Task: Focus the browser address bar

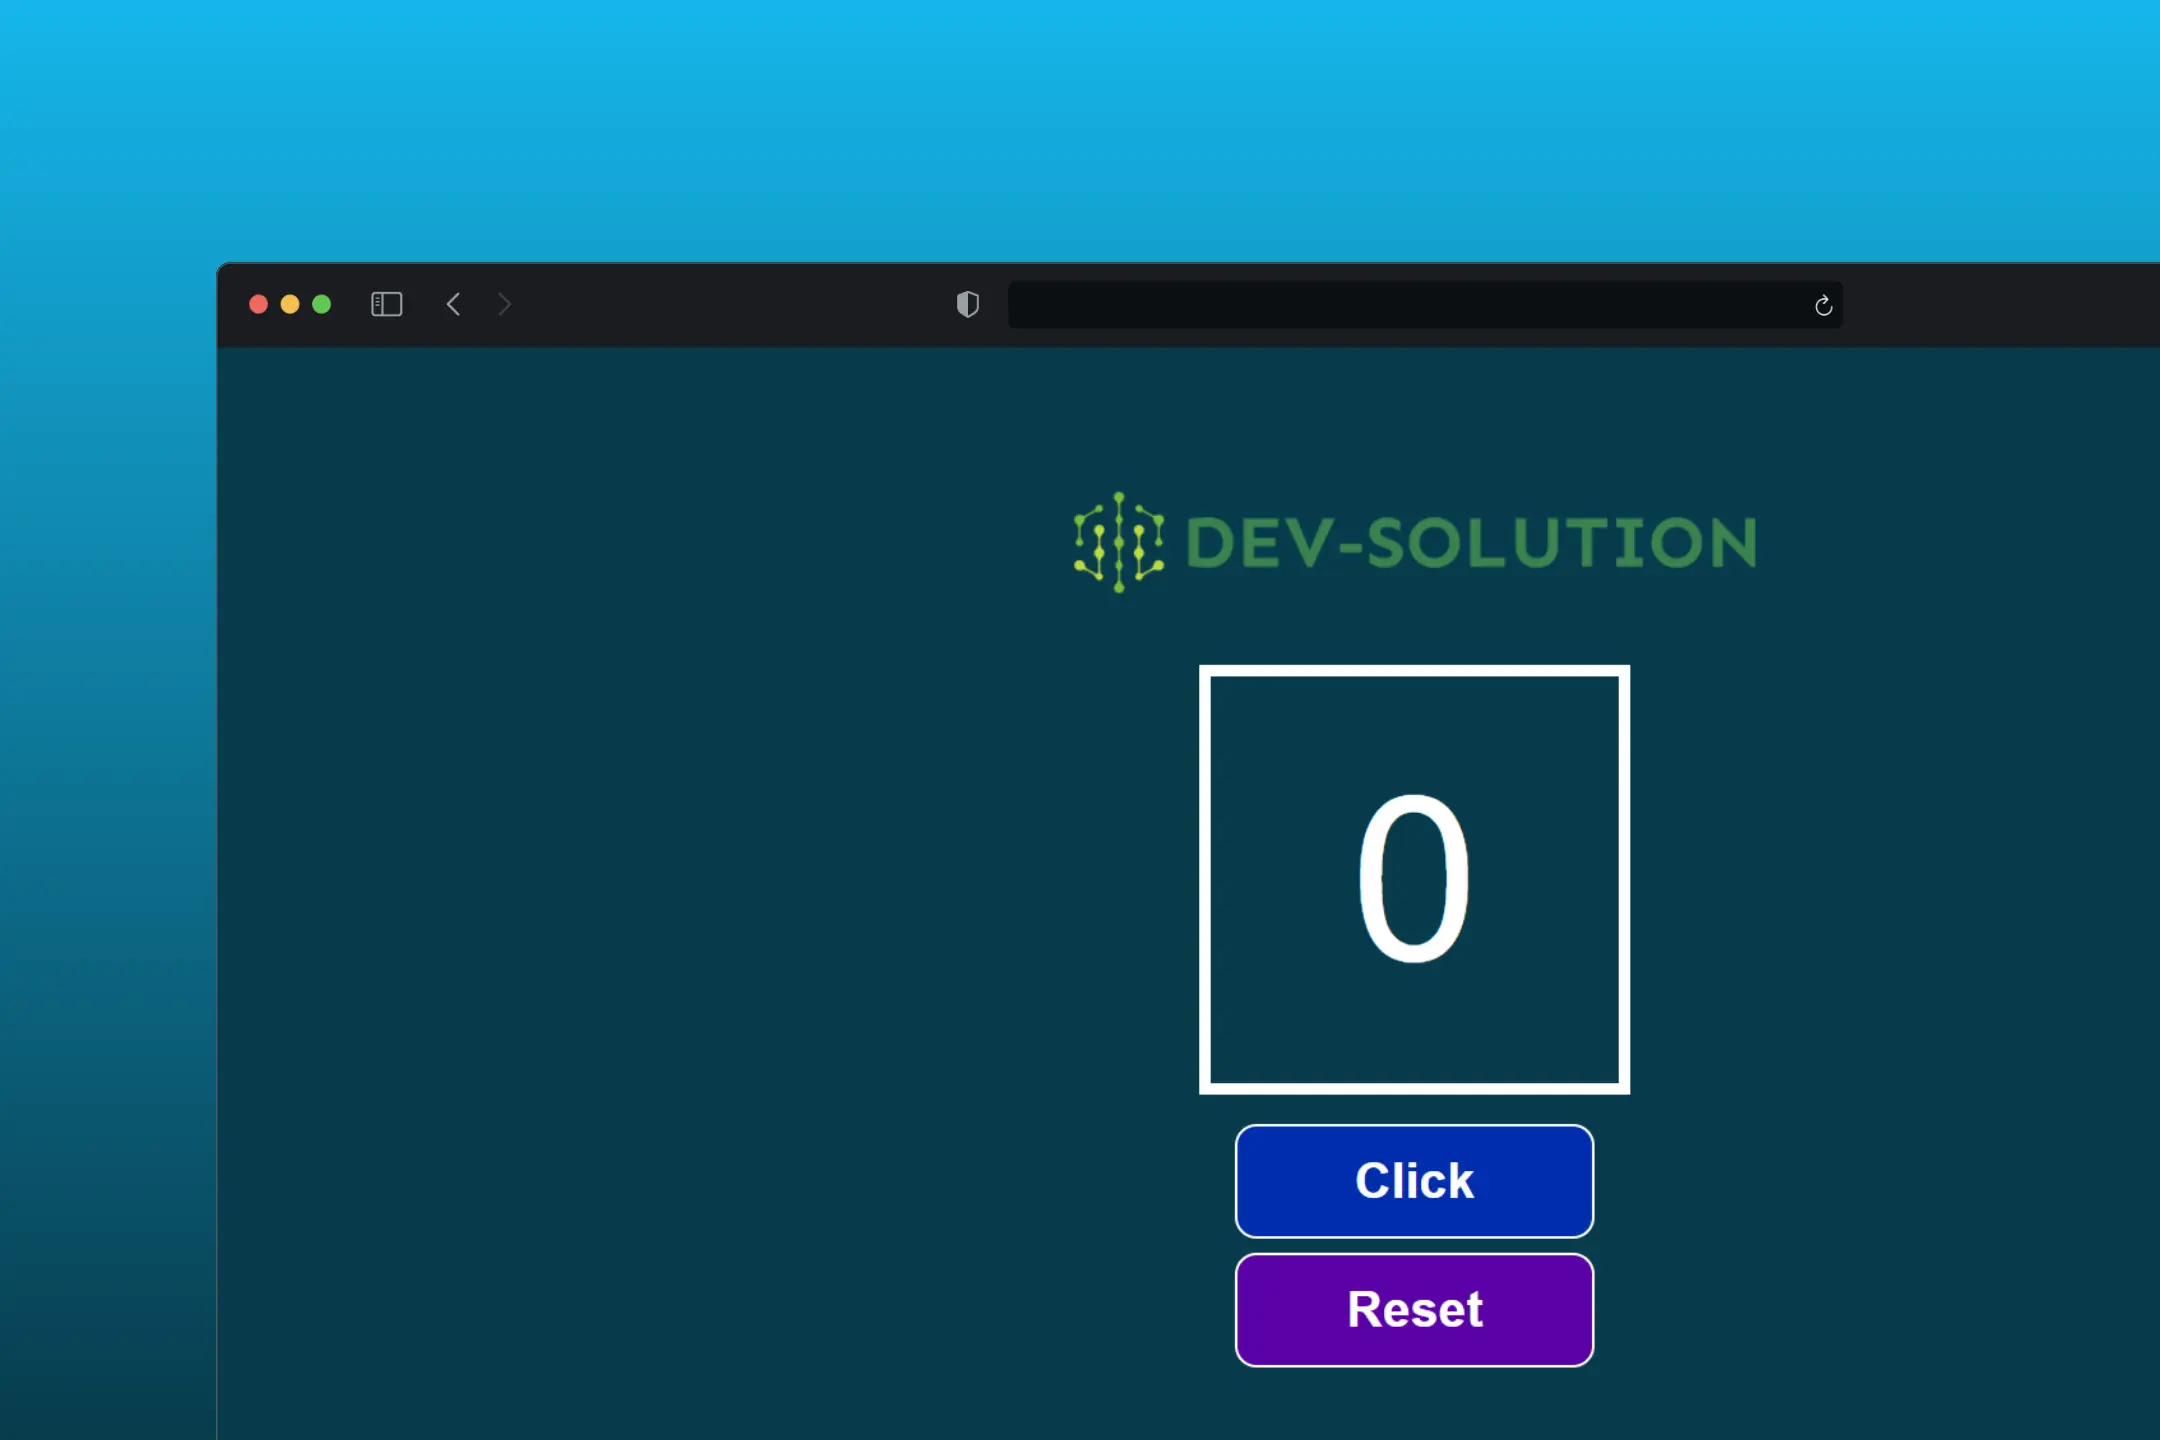Action: [x=1425, y=305]
